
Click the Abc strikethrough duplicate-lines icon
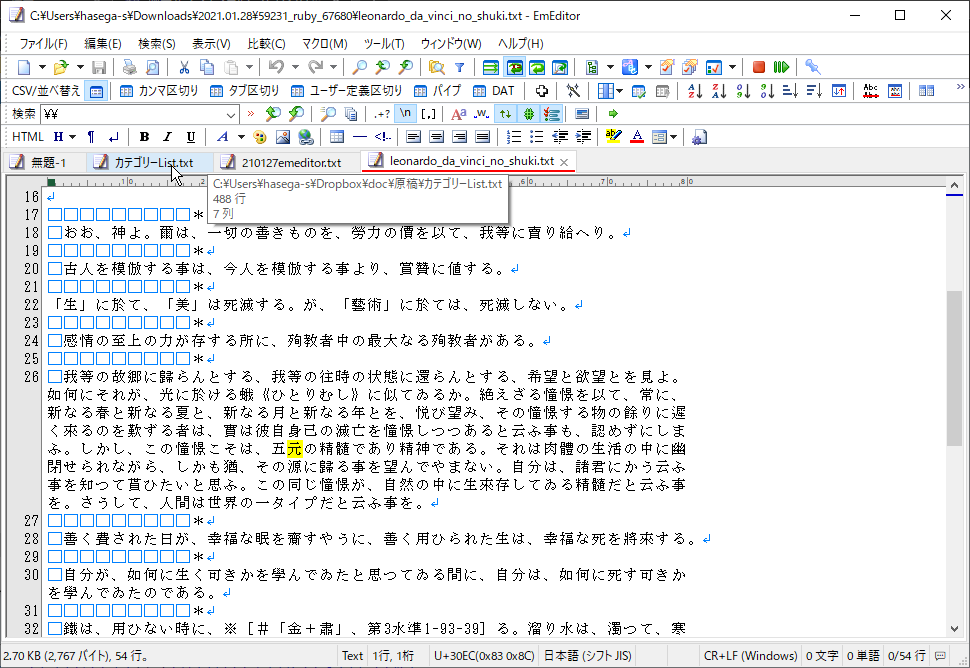(x=870, y=91)
